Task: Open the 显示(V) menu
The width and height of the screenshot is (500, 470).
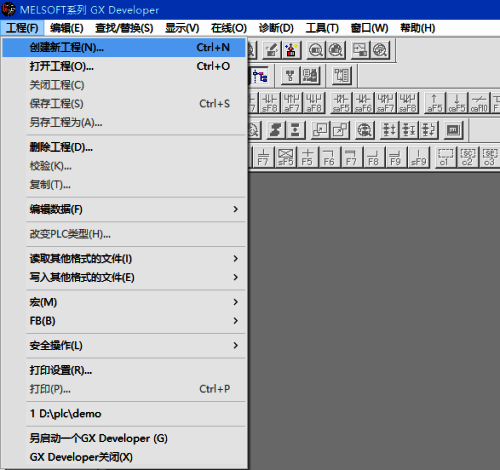Action: pyautogui.click(x=182, y=28)
